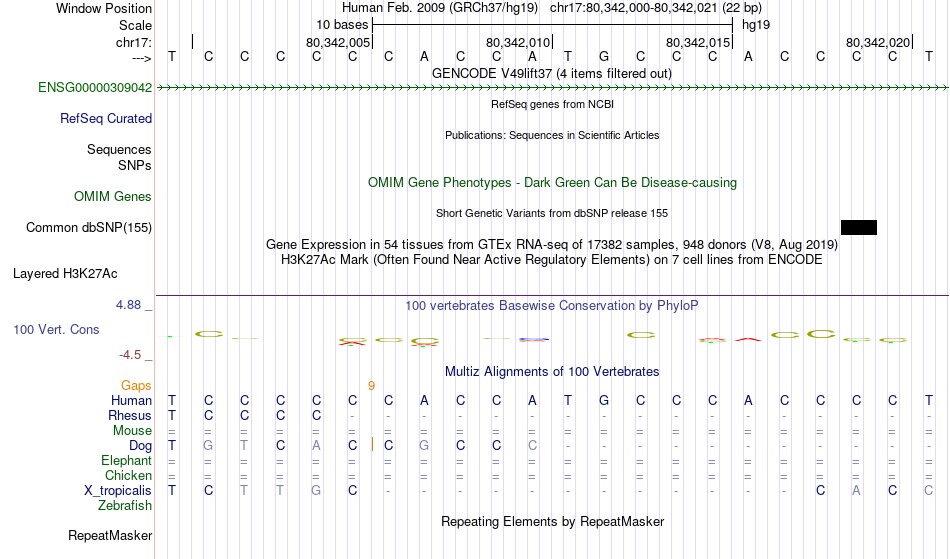This screenshot has height=559, width=950.
Task: Click the orange insertion bar in Dog row
Action: pos(372,445)
